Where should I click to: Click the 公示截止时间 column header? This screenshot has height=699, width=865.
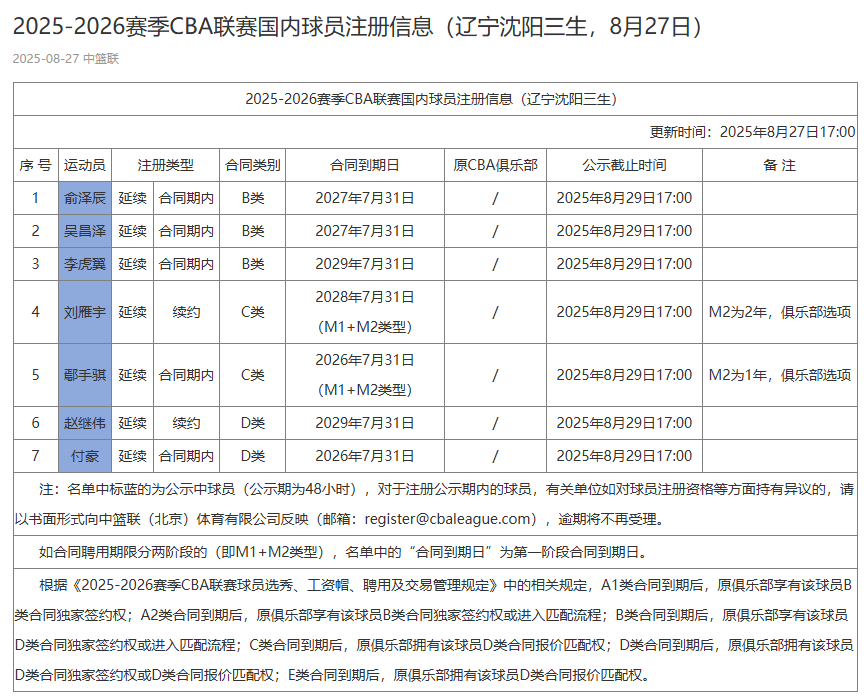(x=624, y=165)
